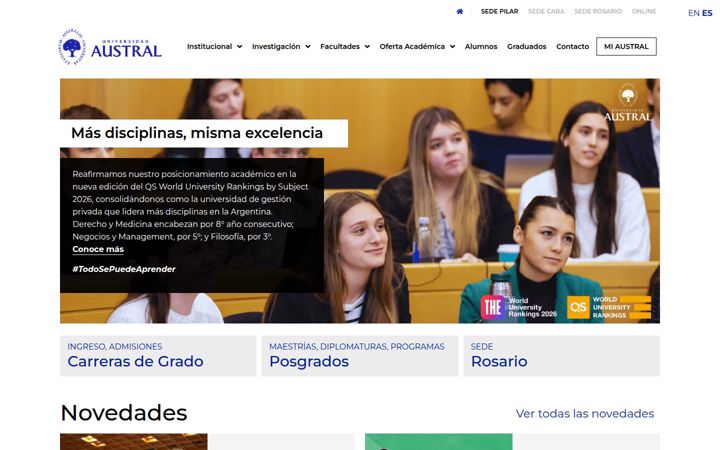Select the Más disciplinas, misma excelencia headline
This screenshot has width=720, height=450.
click(x=197, y=133)
